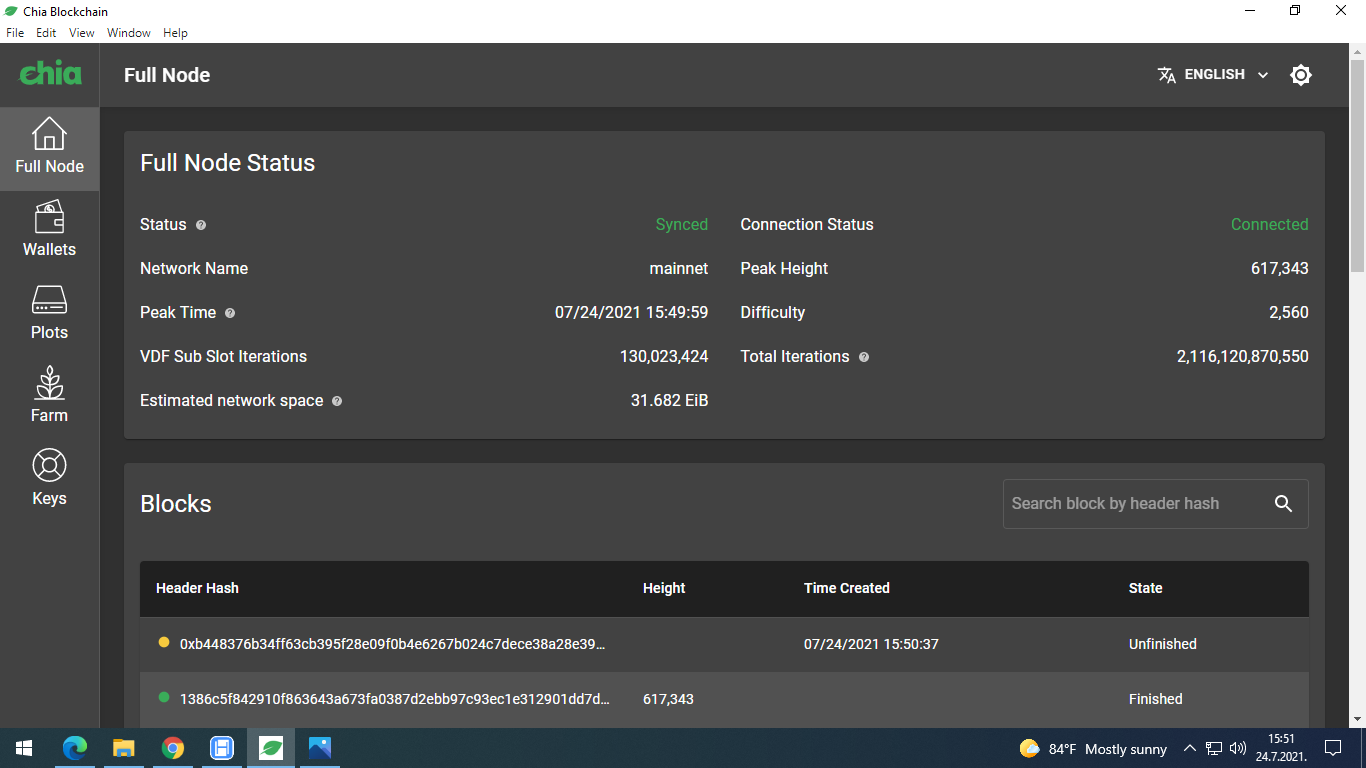Click the mainnet network name value
Screen dimensions: 1366x768
tap(679, 269)
